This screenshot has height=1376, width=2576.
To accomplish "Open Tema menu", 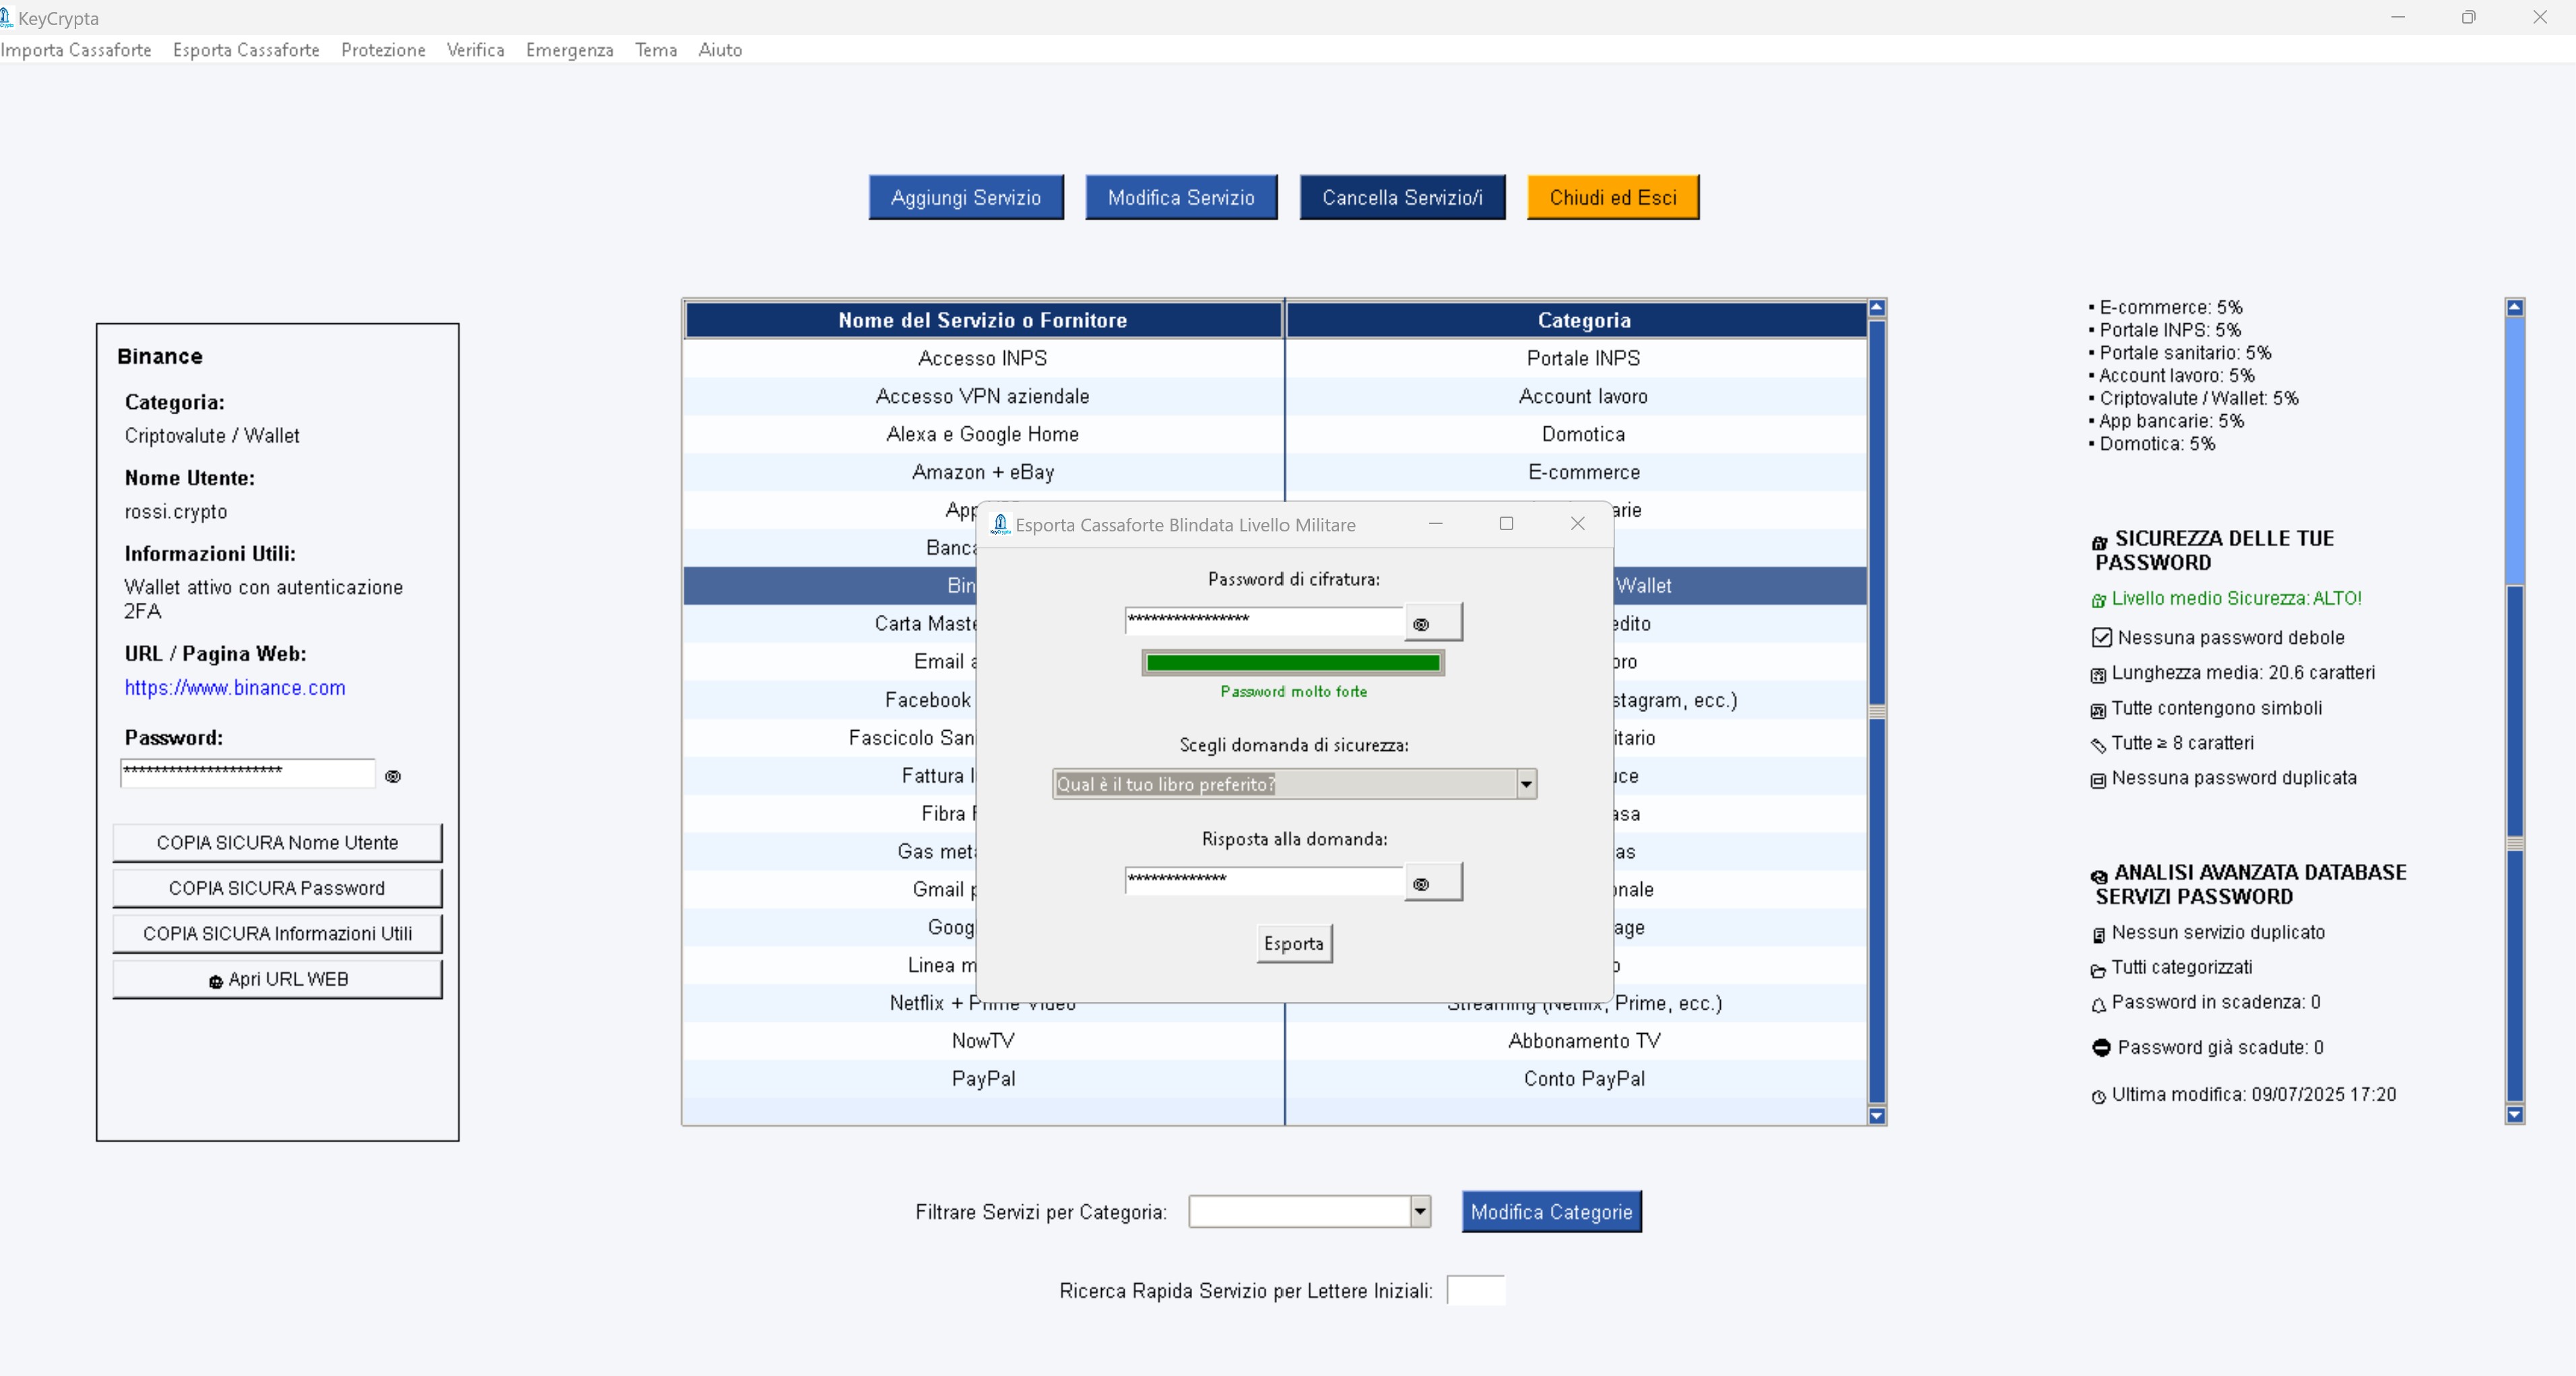I will (x=656, y=50).
